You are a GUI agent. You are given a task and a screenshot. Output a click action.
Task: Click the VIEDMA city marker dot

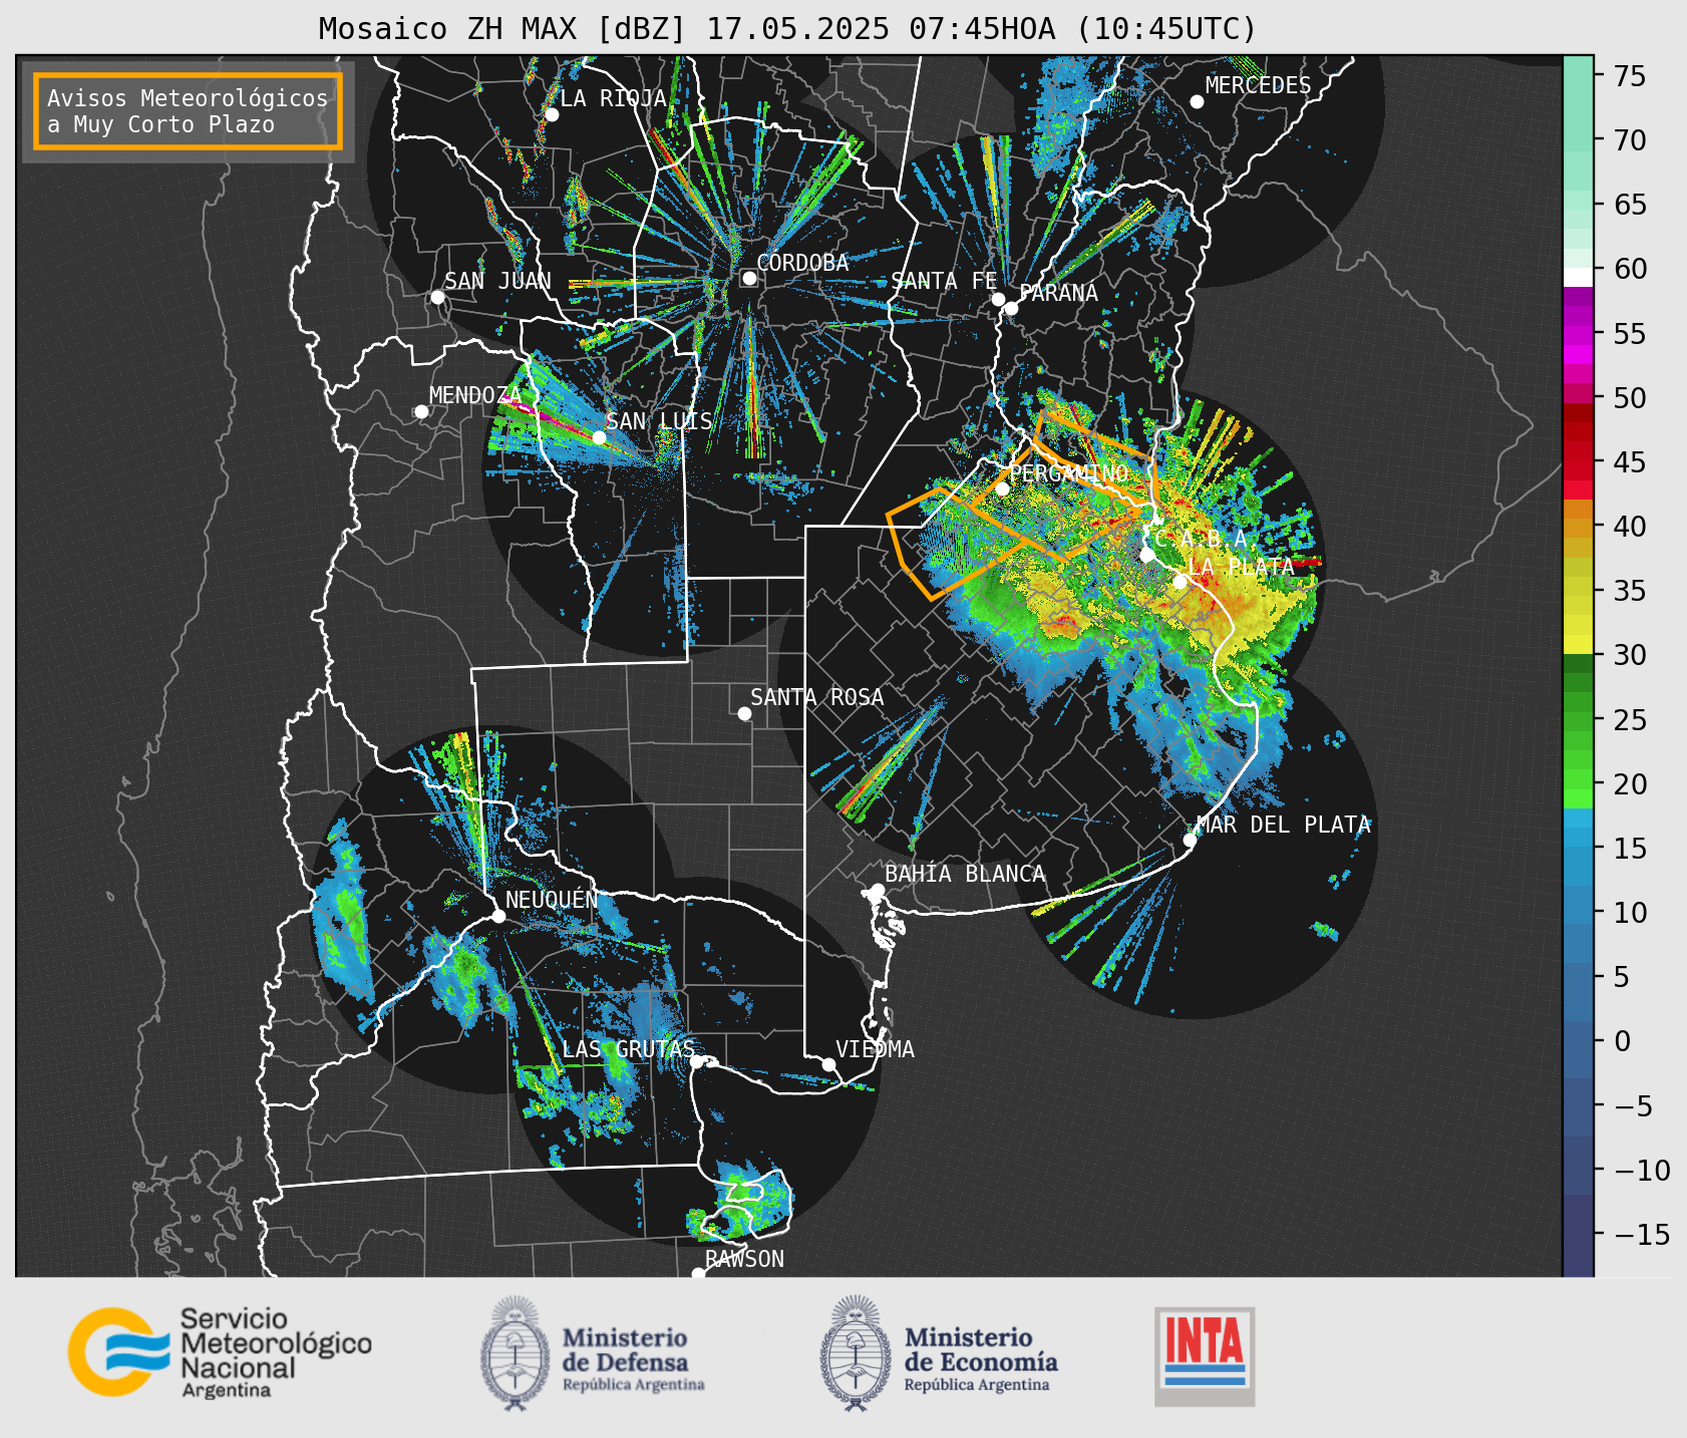pos(829,1064)
